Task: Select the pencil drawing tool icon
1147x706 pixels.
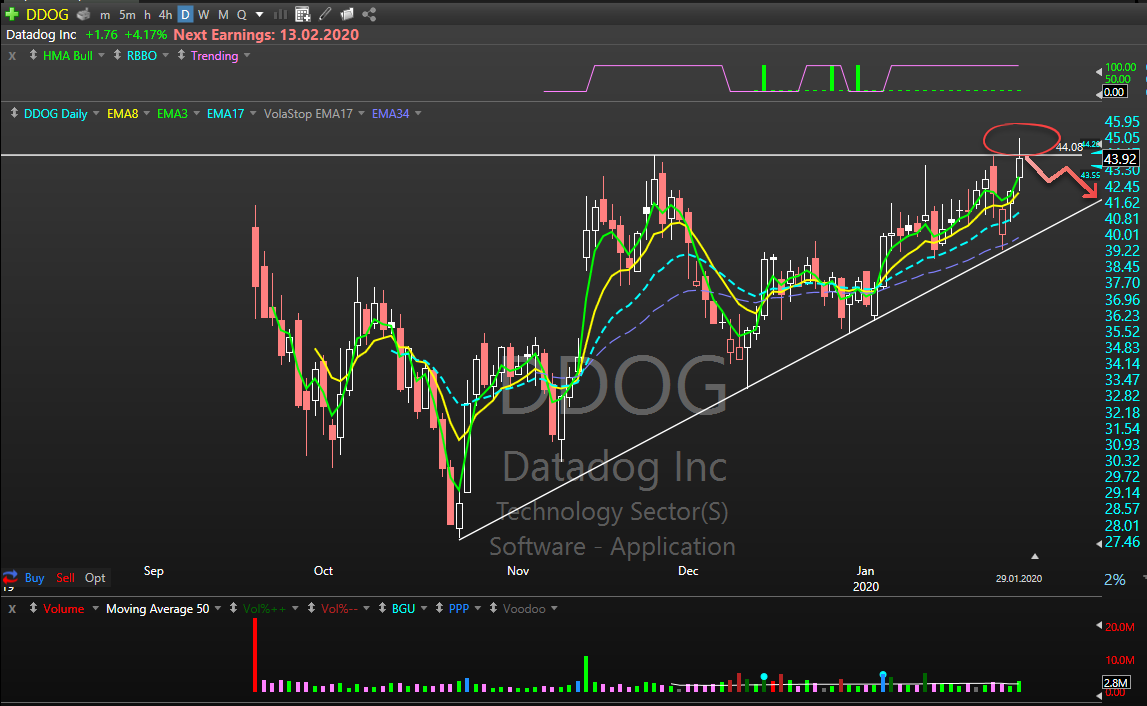Action: click(x=326, y=15)
